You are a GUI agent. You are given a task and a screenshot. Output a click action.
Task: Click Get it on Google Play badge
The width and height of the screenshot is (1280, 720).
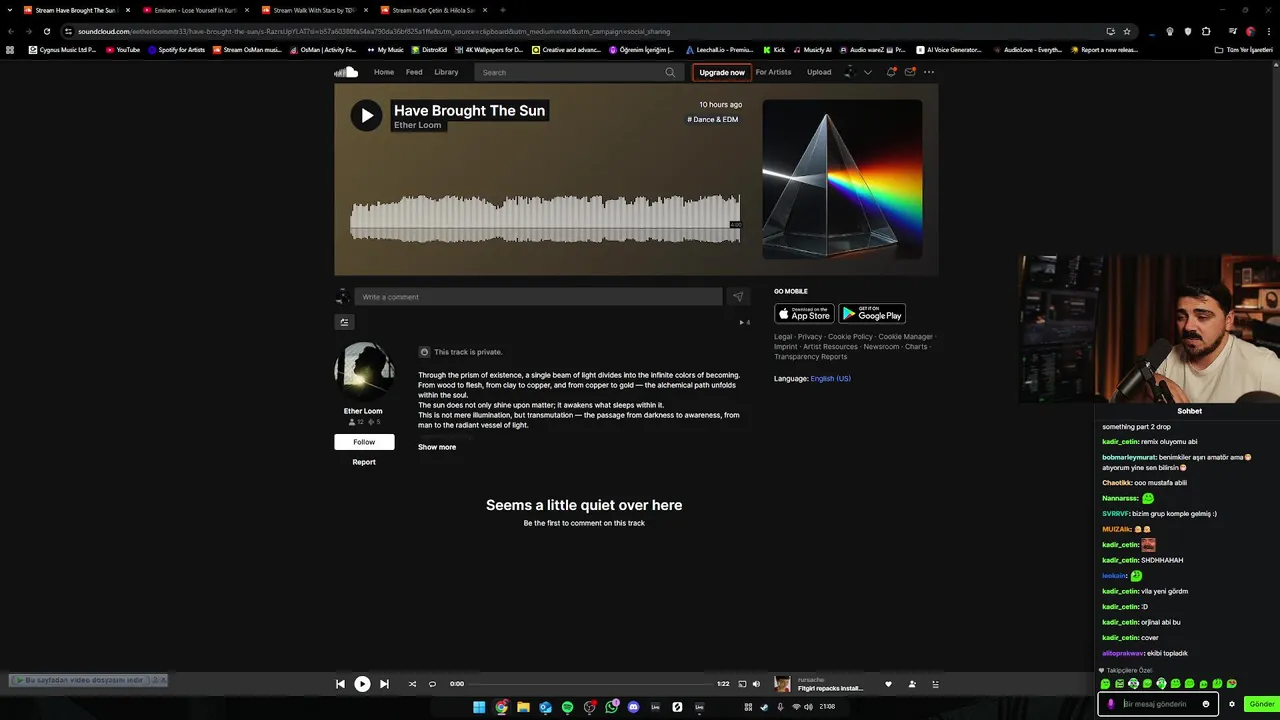pos(872,314)
